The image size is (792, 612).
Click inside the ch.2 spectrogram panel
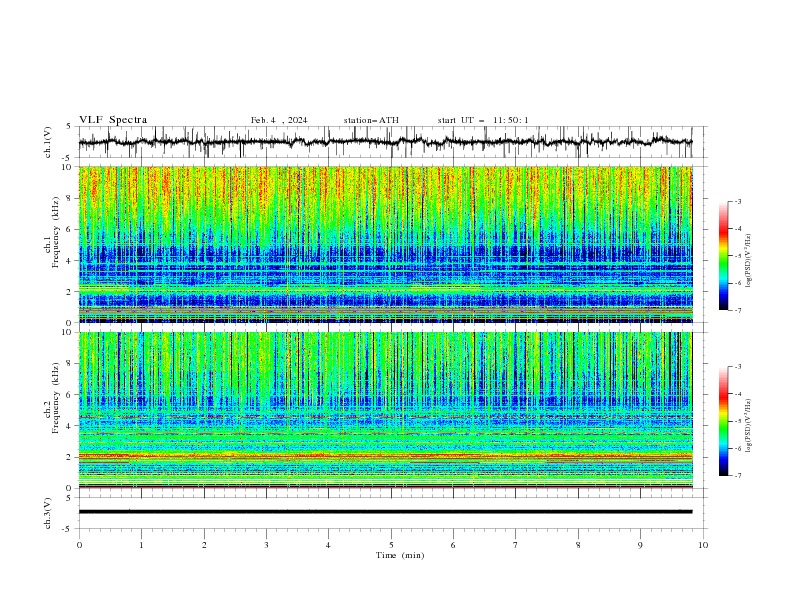385,410
